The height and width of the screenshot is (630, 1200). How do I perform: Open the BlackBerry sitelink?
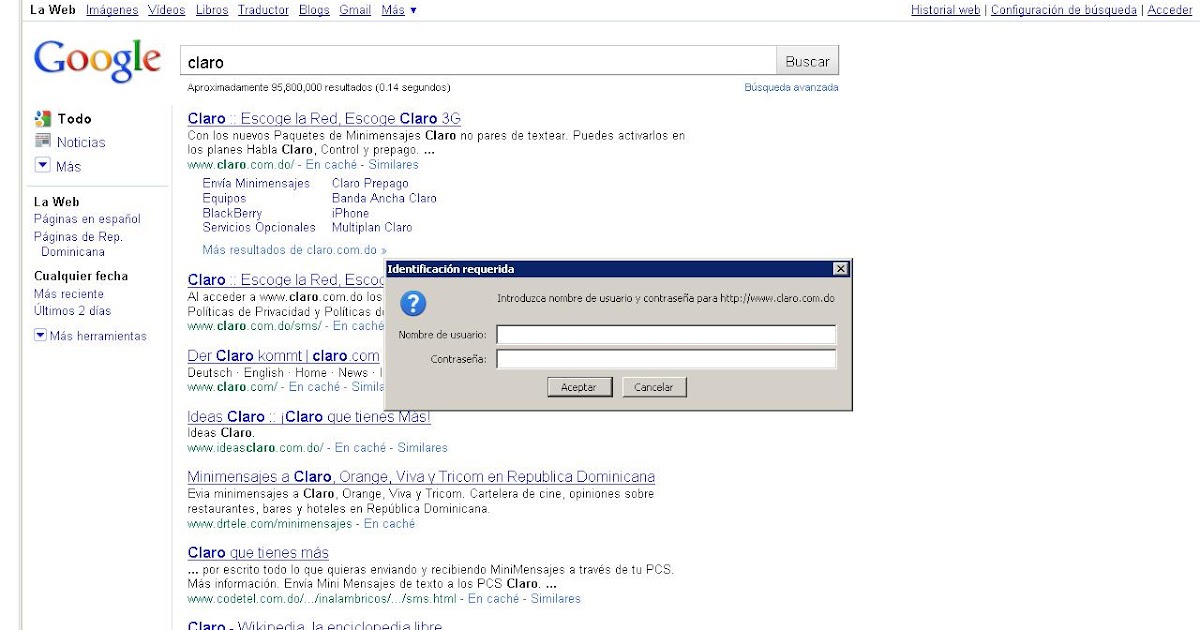[232, 213]
